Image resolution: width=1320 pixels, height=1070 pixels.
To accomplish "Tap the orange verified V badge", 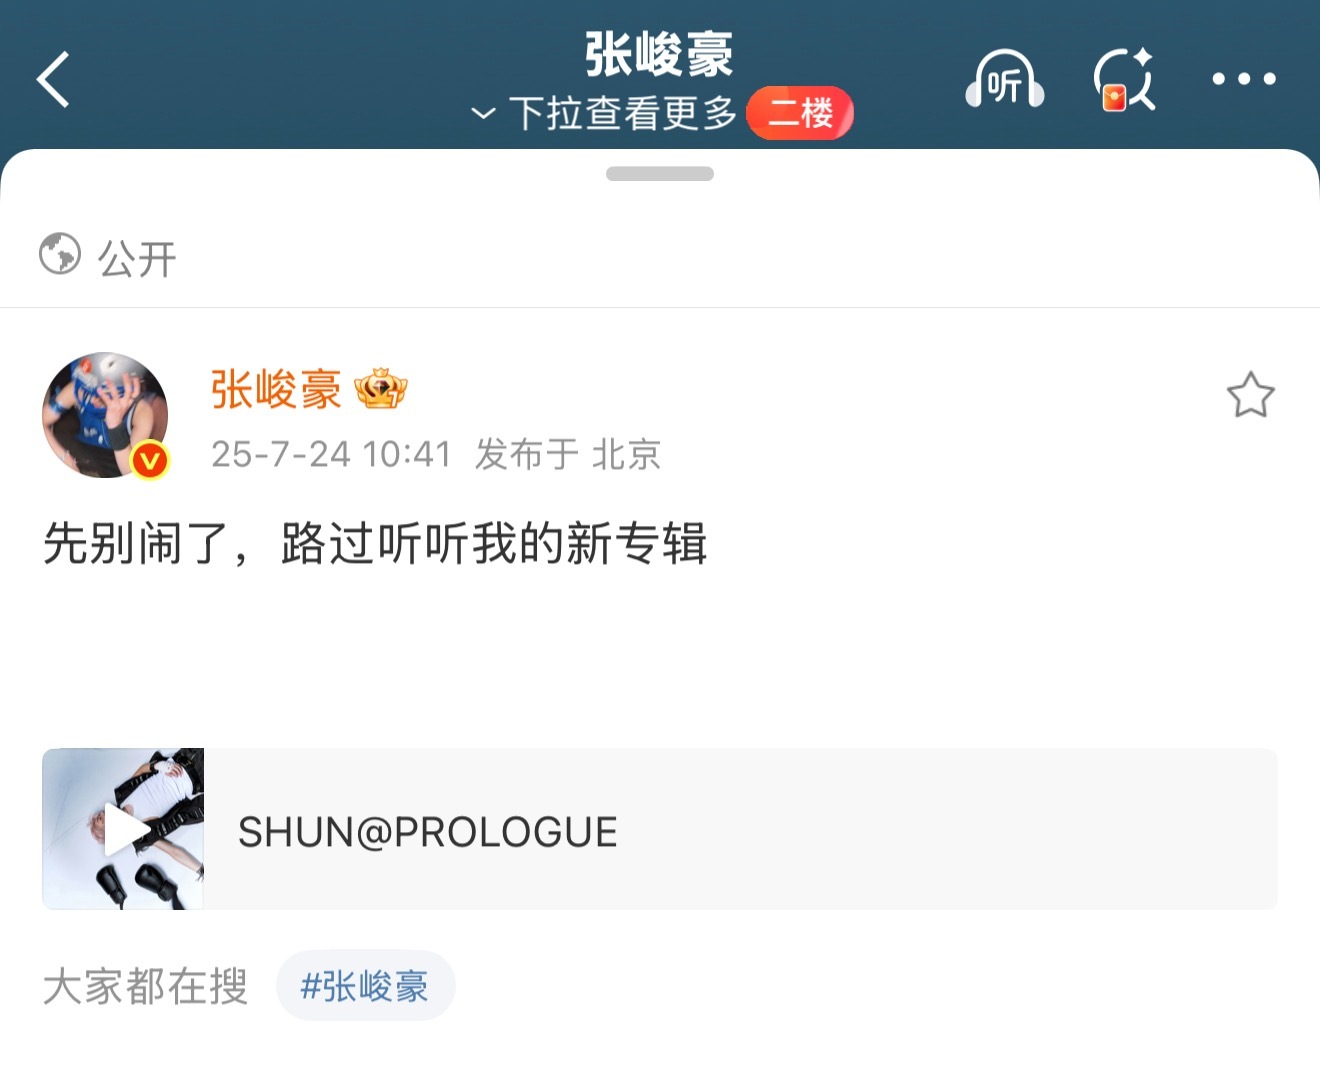I will click(x=150, y=460).
